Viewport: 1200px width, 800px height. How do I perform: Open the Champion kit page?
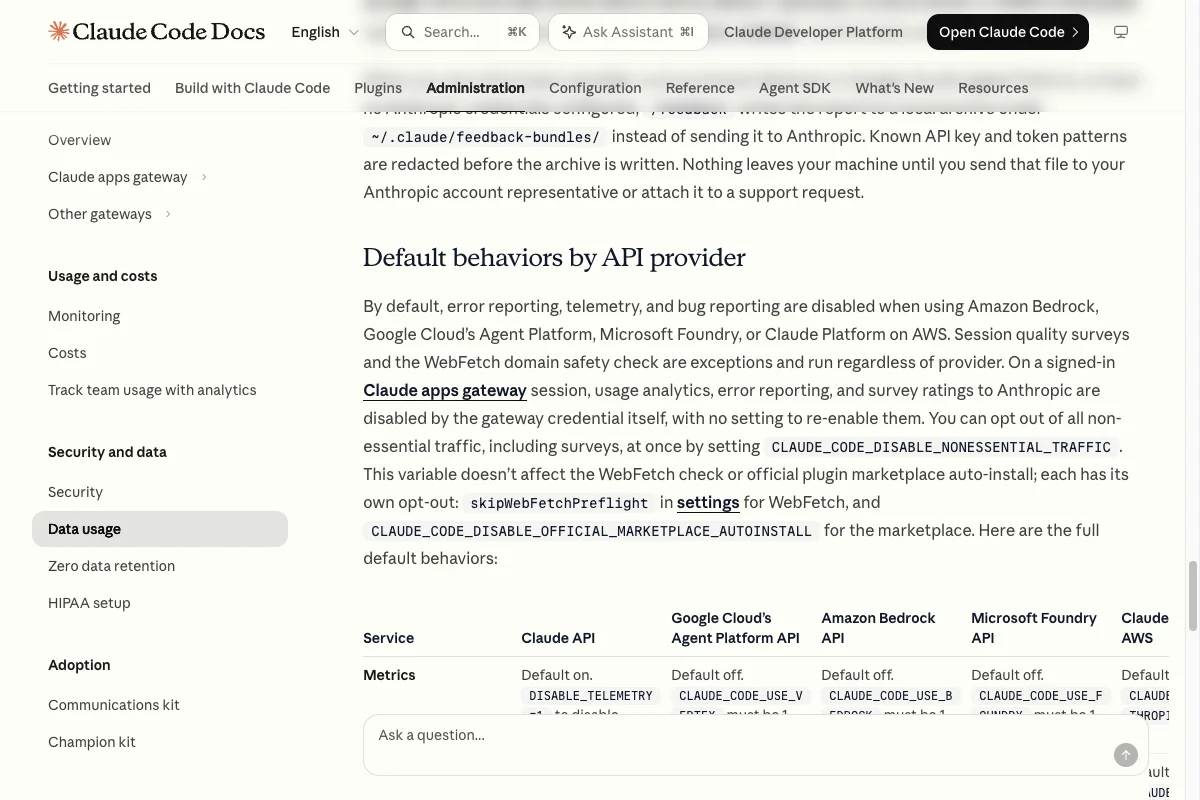(x=92, y=742)
